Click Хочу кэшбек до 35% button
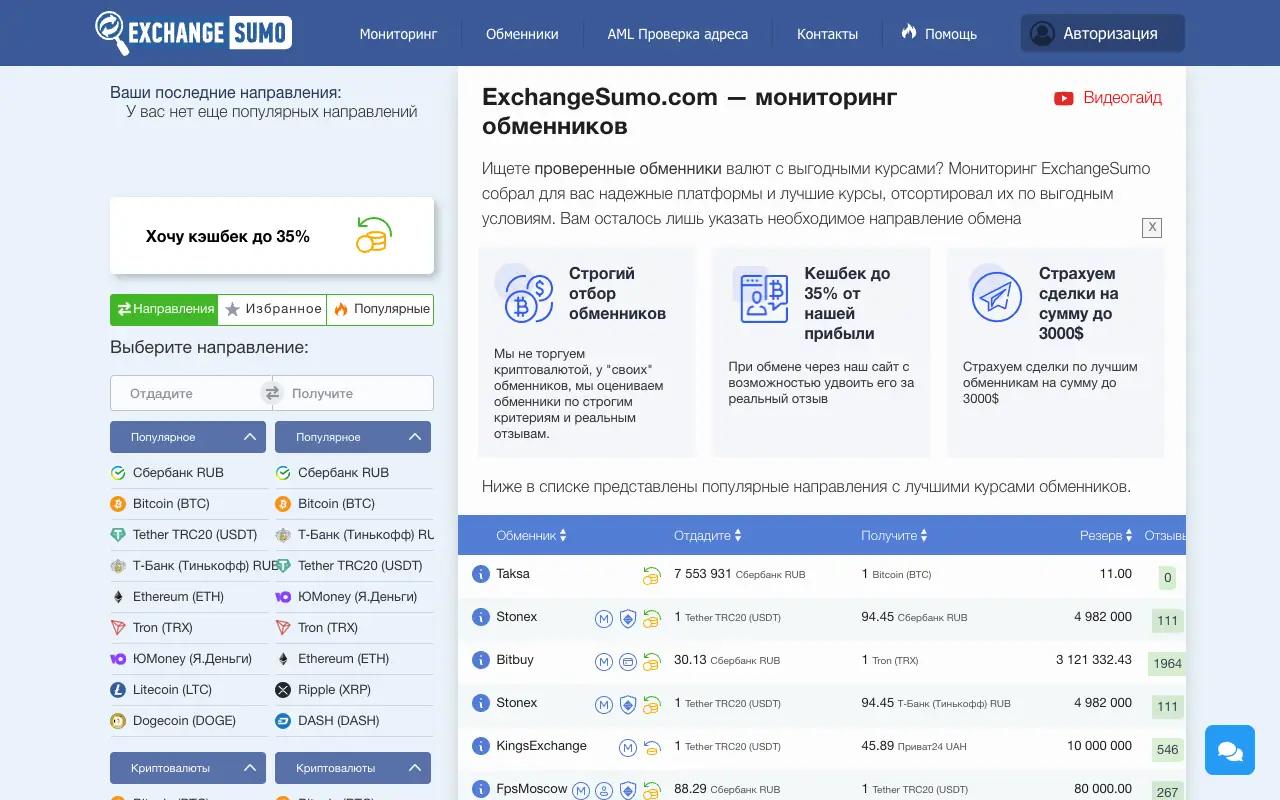This screenshot has width=1280, height=800. 272,236
